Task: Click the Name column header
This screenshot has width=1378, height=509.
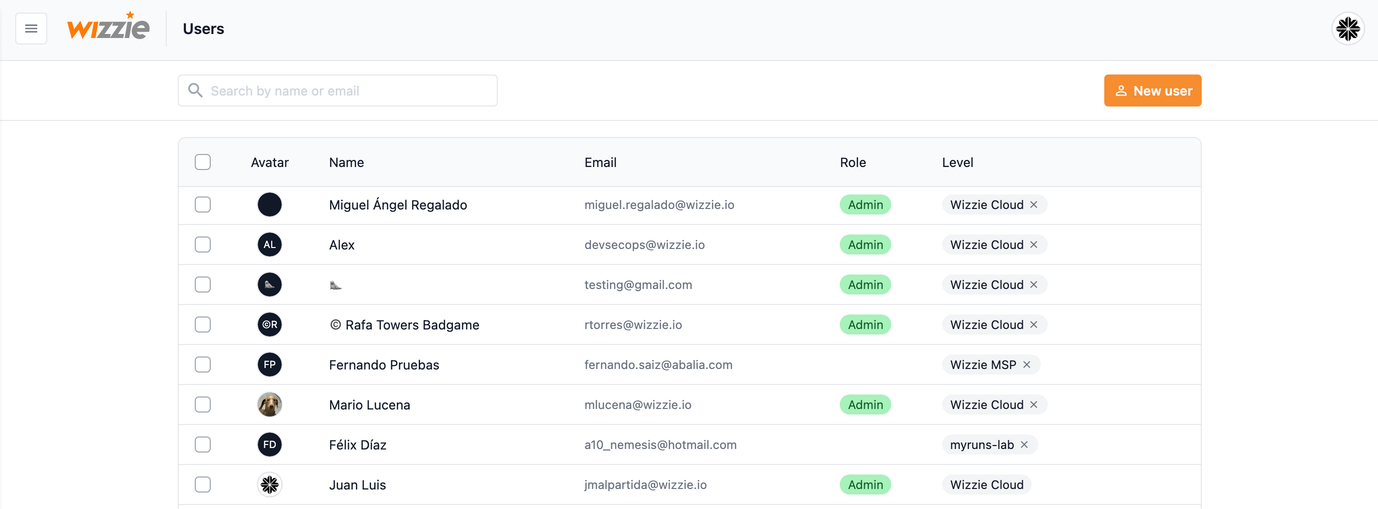Action: point(346,162)
